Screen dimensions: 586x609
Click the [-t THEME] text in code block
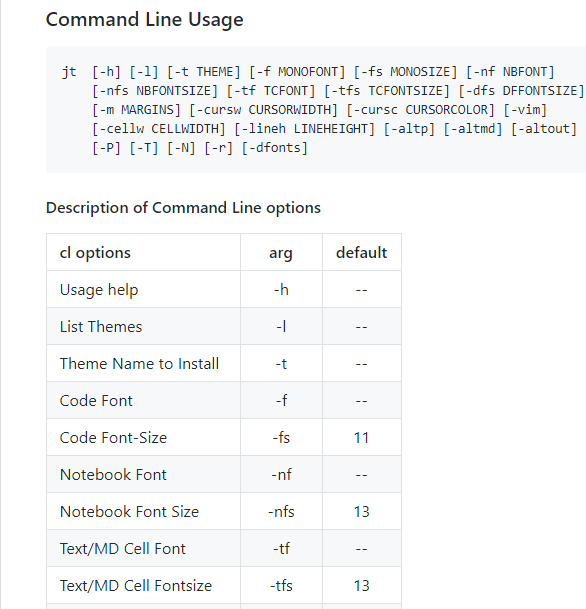pyautogui.click(x=204, y=72)
